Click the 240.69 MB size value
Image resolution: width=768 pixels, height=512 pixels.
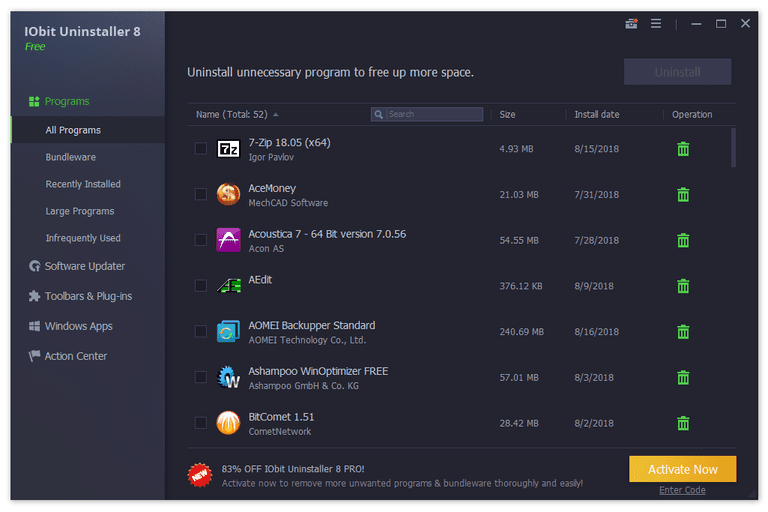coord(522,332)
